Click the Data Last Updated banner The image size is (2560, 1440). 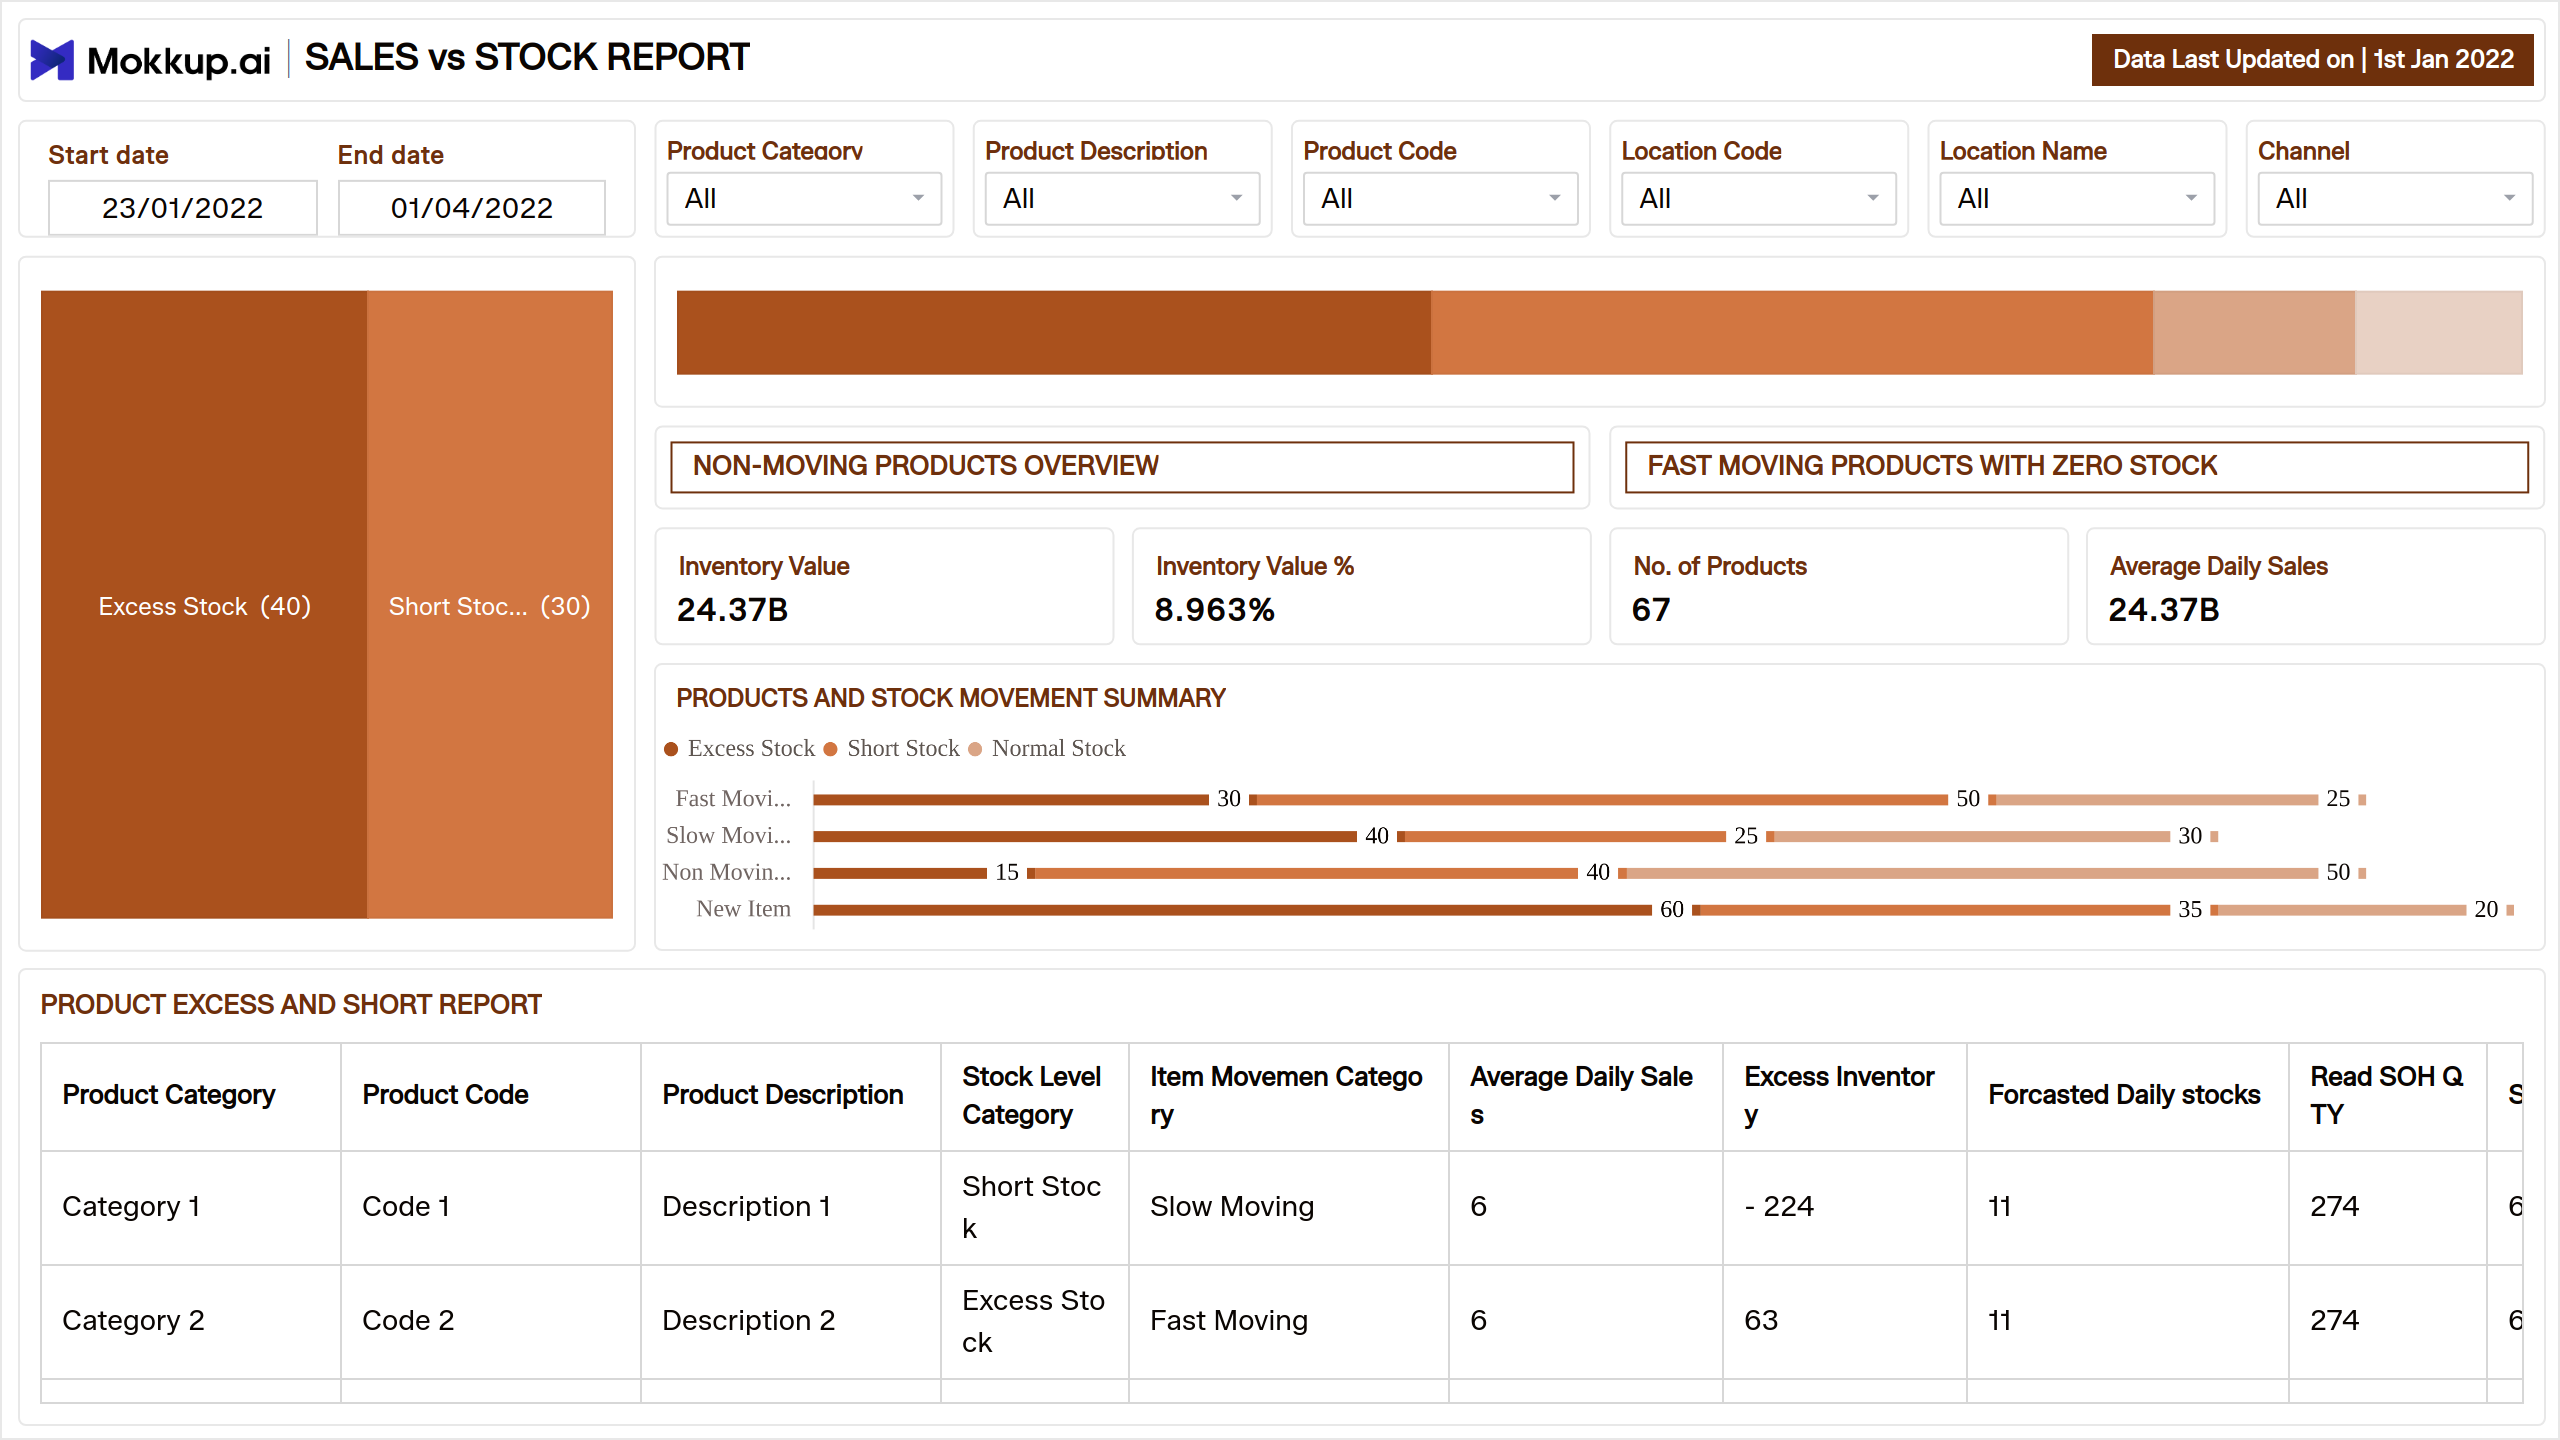(x=2312, y=60)
